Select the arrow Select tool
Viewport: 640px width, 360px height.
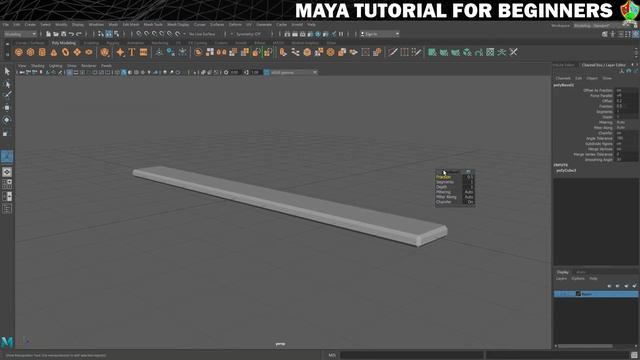7,71
